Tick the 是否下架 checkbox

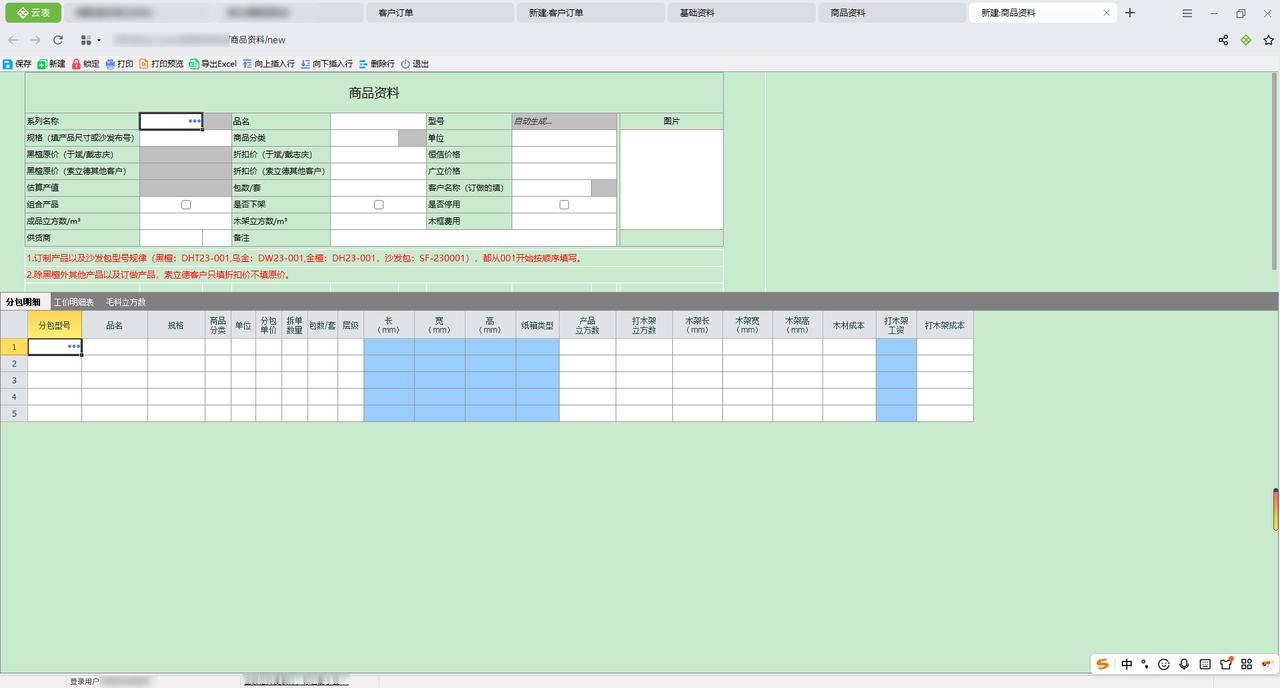pos(379,204)
